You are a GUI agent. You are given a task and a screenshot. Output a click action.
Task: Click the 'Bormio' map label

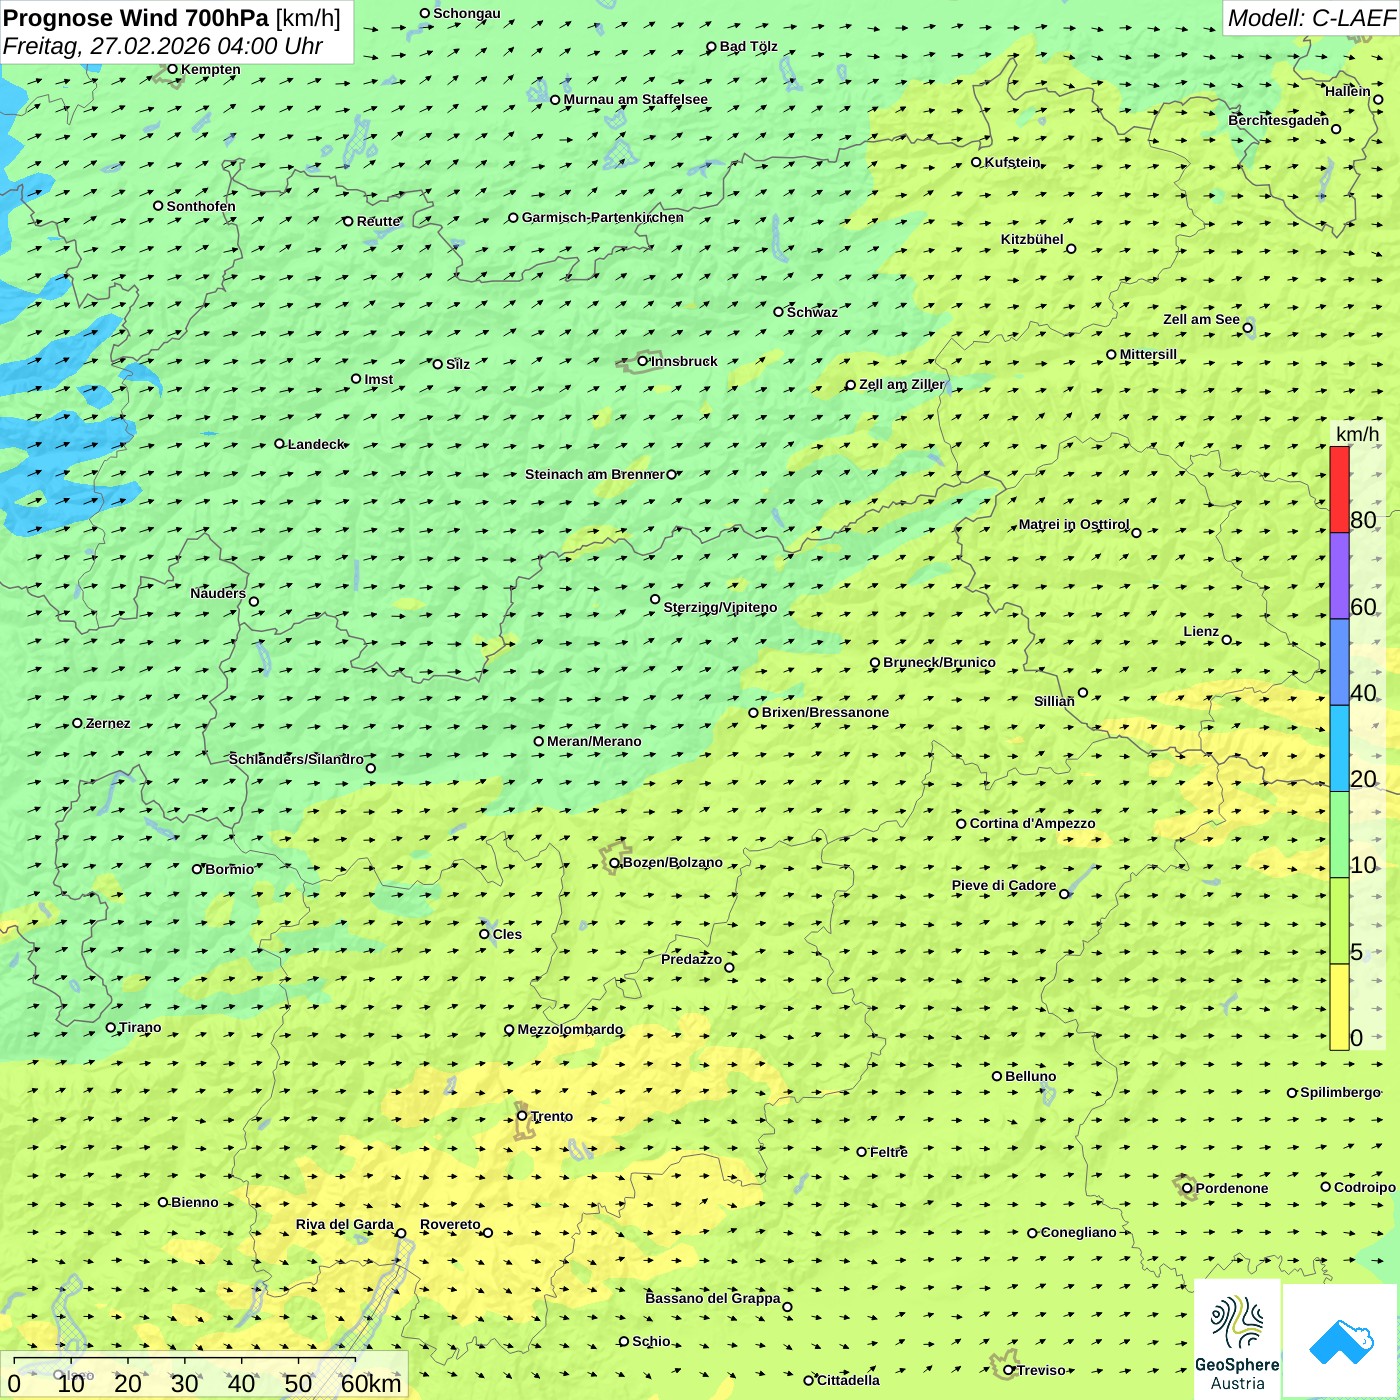point(229,869)
